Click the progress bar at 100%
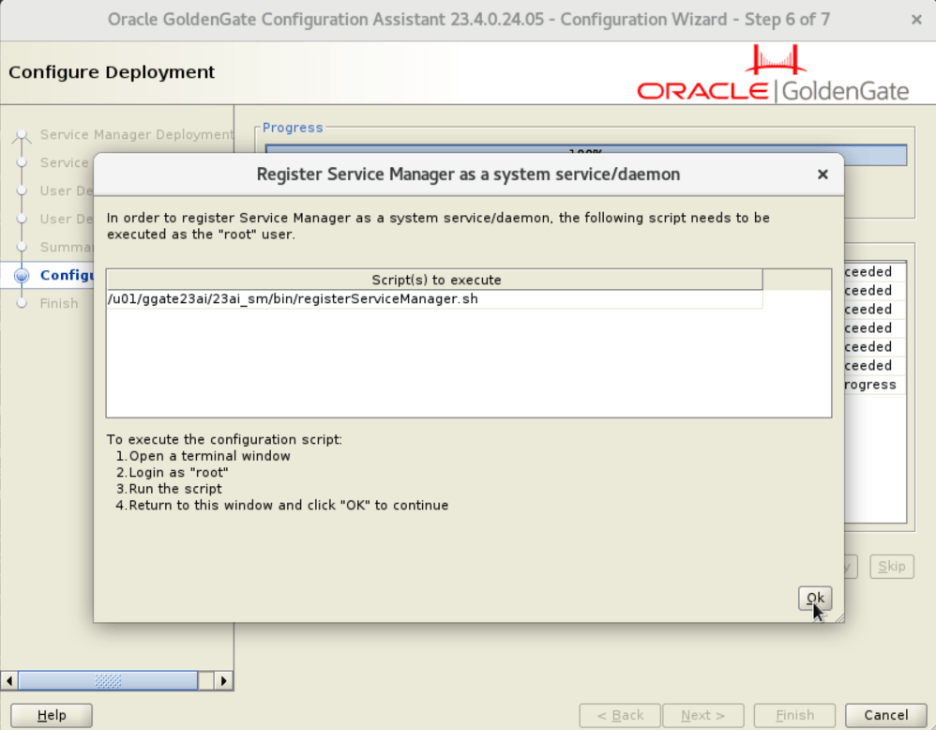Screen dimensions: 936x730 pos(586,155)
